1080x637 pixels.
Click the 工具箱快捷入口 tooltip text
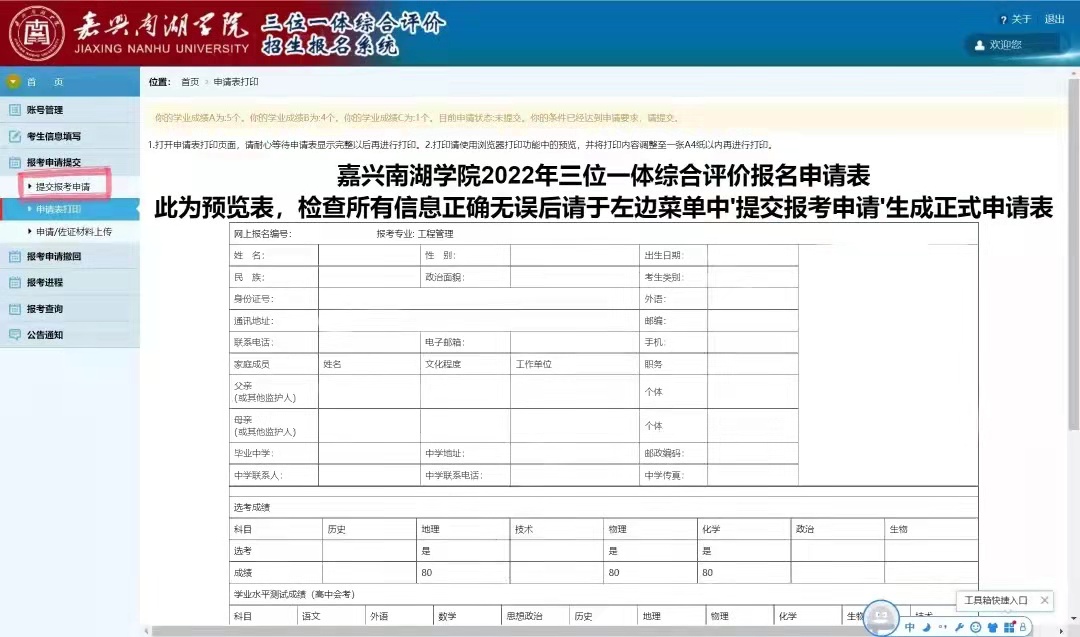pyautogui.click(x=995, y=601)
